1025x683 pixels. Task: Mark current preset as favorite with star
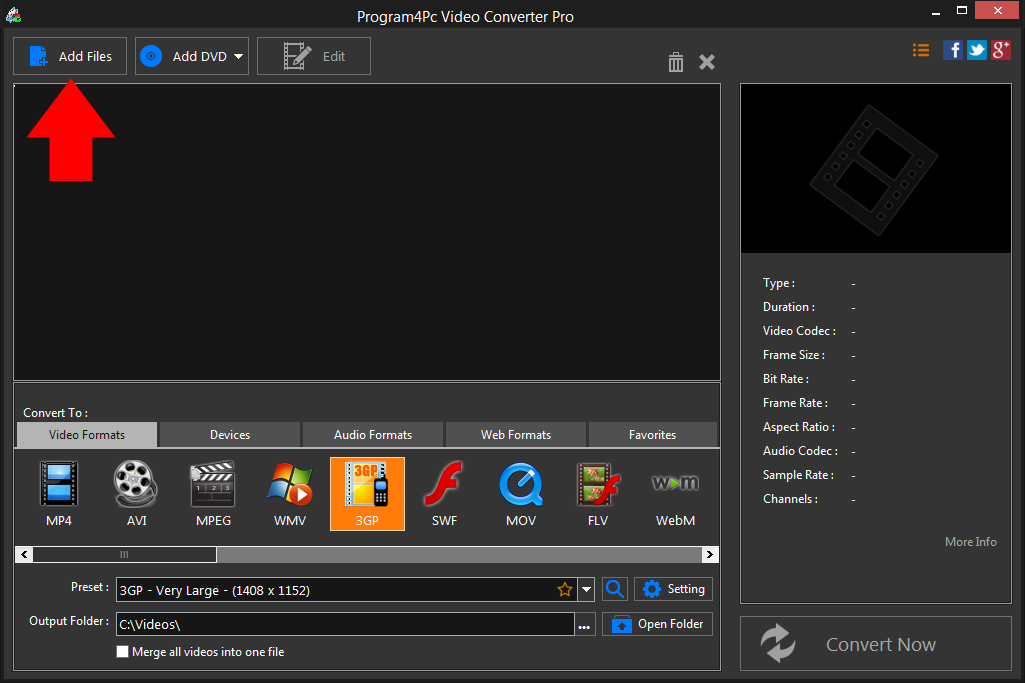point(565,589)
